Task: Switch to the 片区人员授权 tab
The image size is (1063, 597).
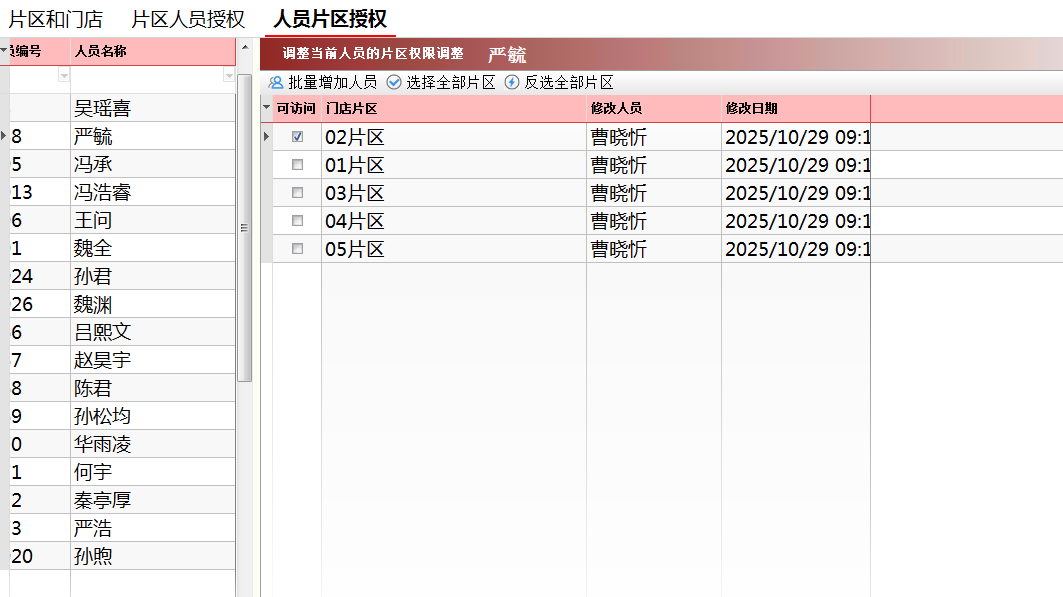Action: [188, 19]
